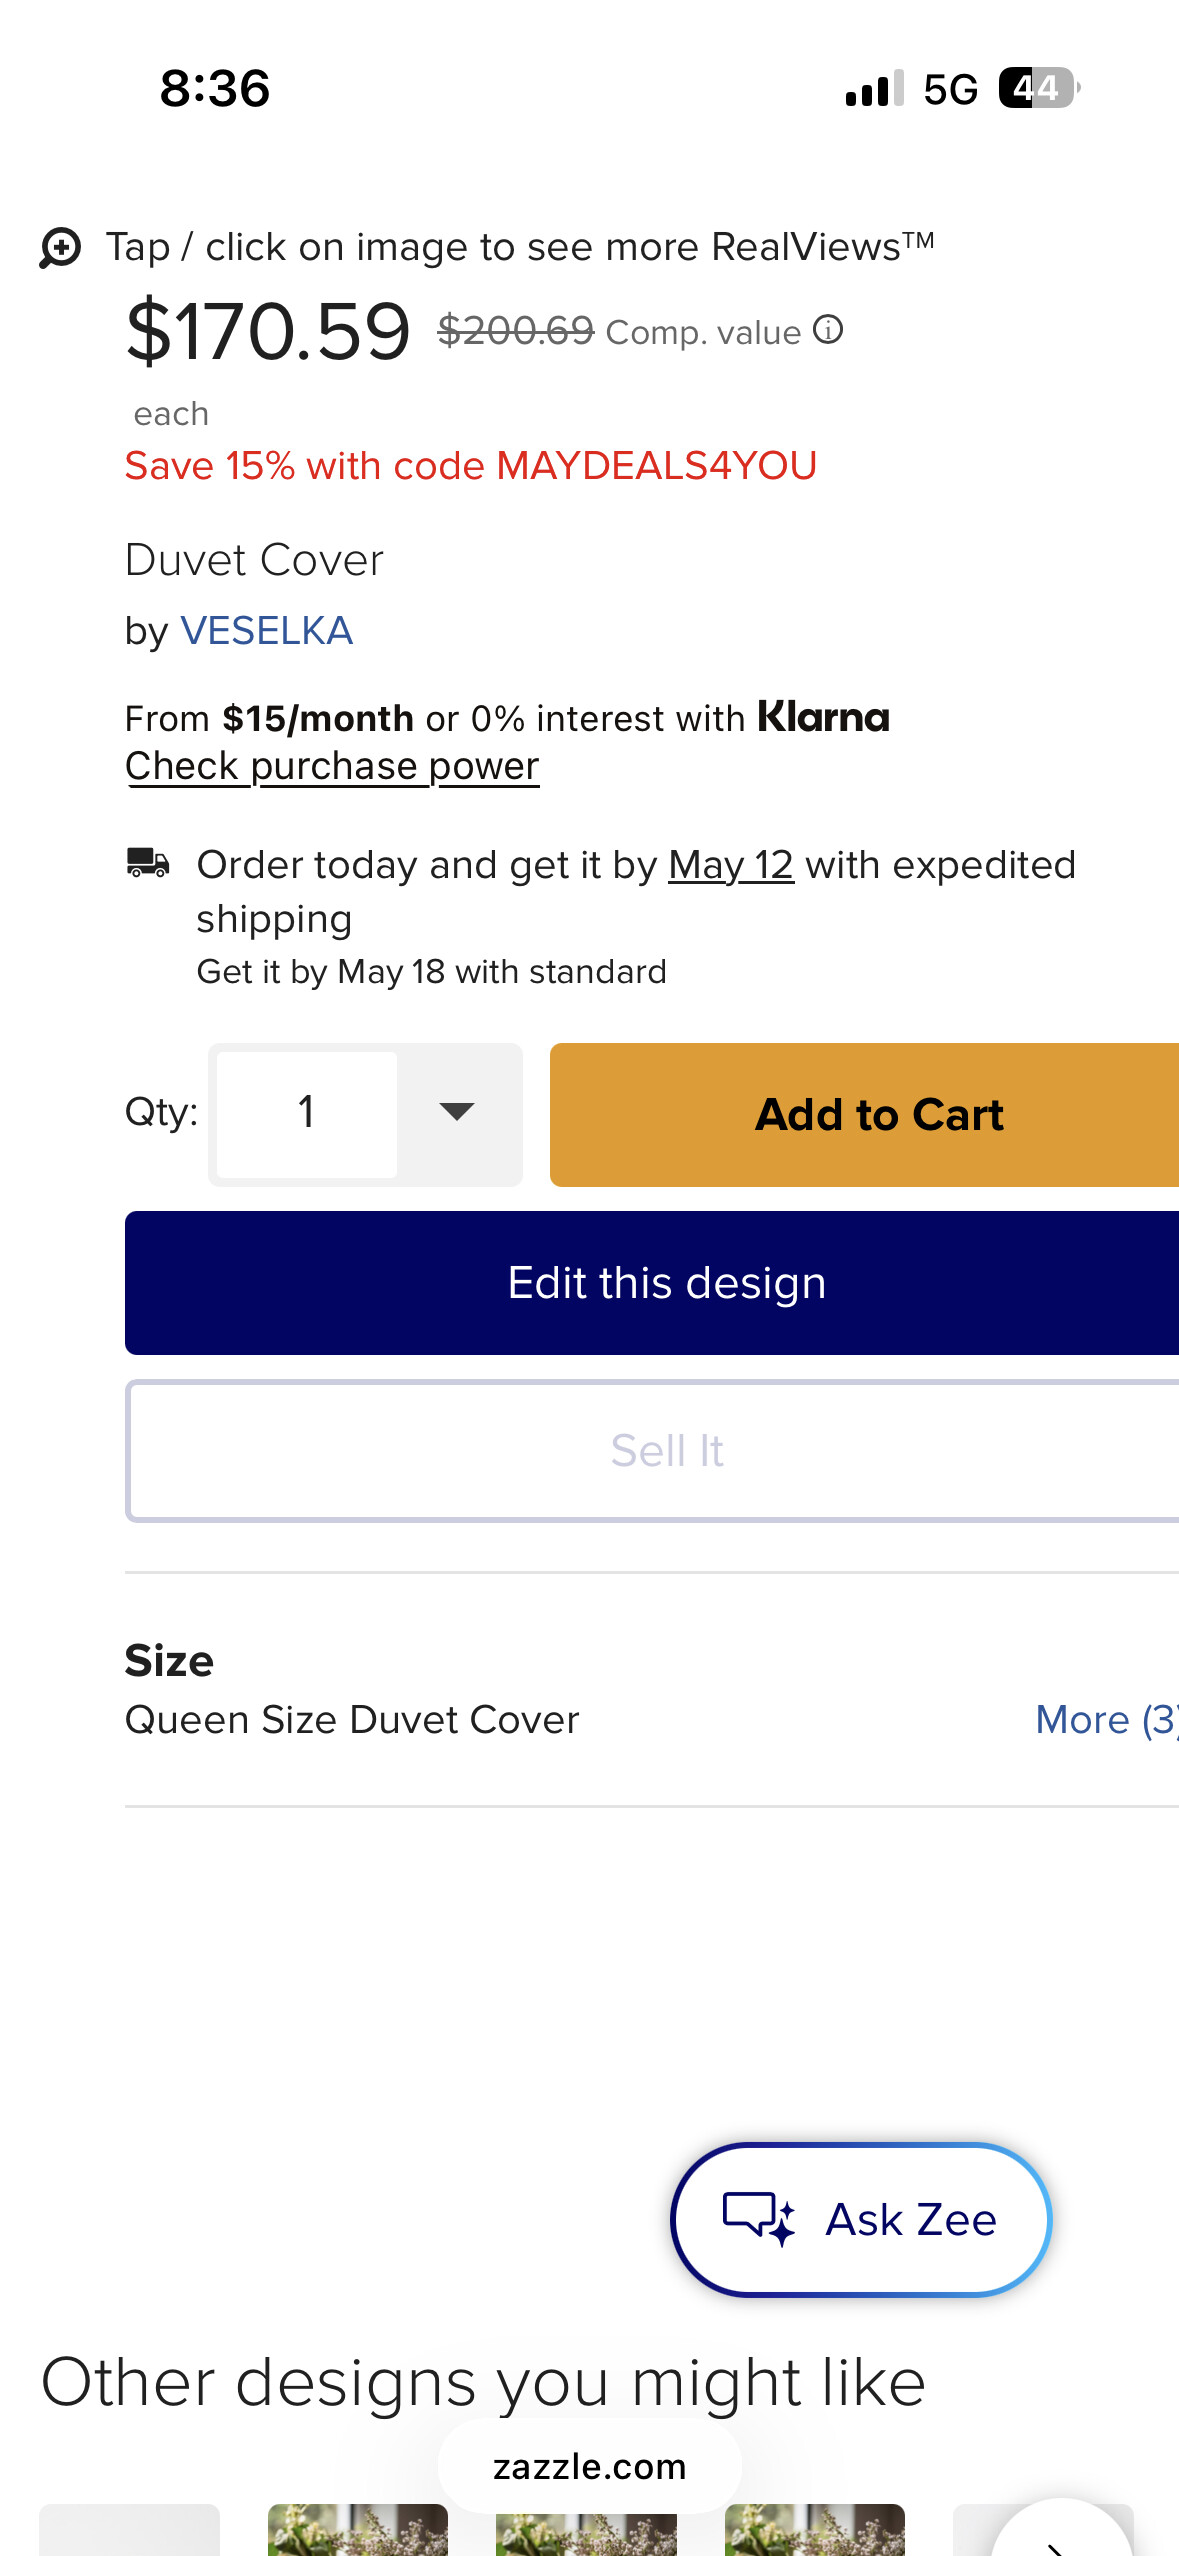Open Check purchase power link

tap(332, 766)
